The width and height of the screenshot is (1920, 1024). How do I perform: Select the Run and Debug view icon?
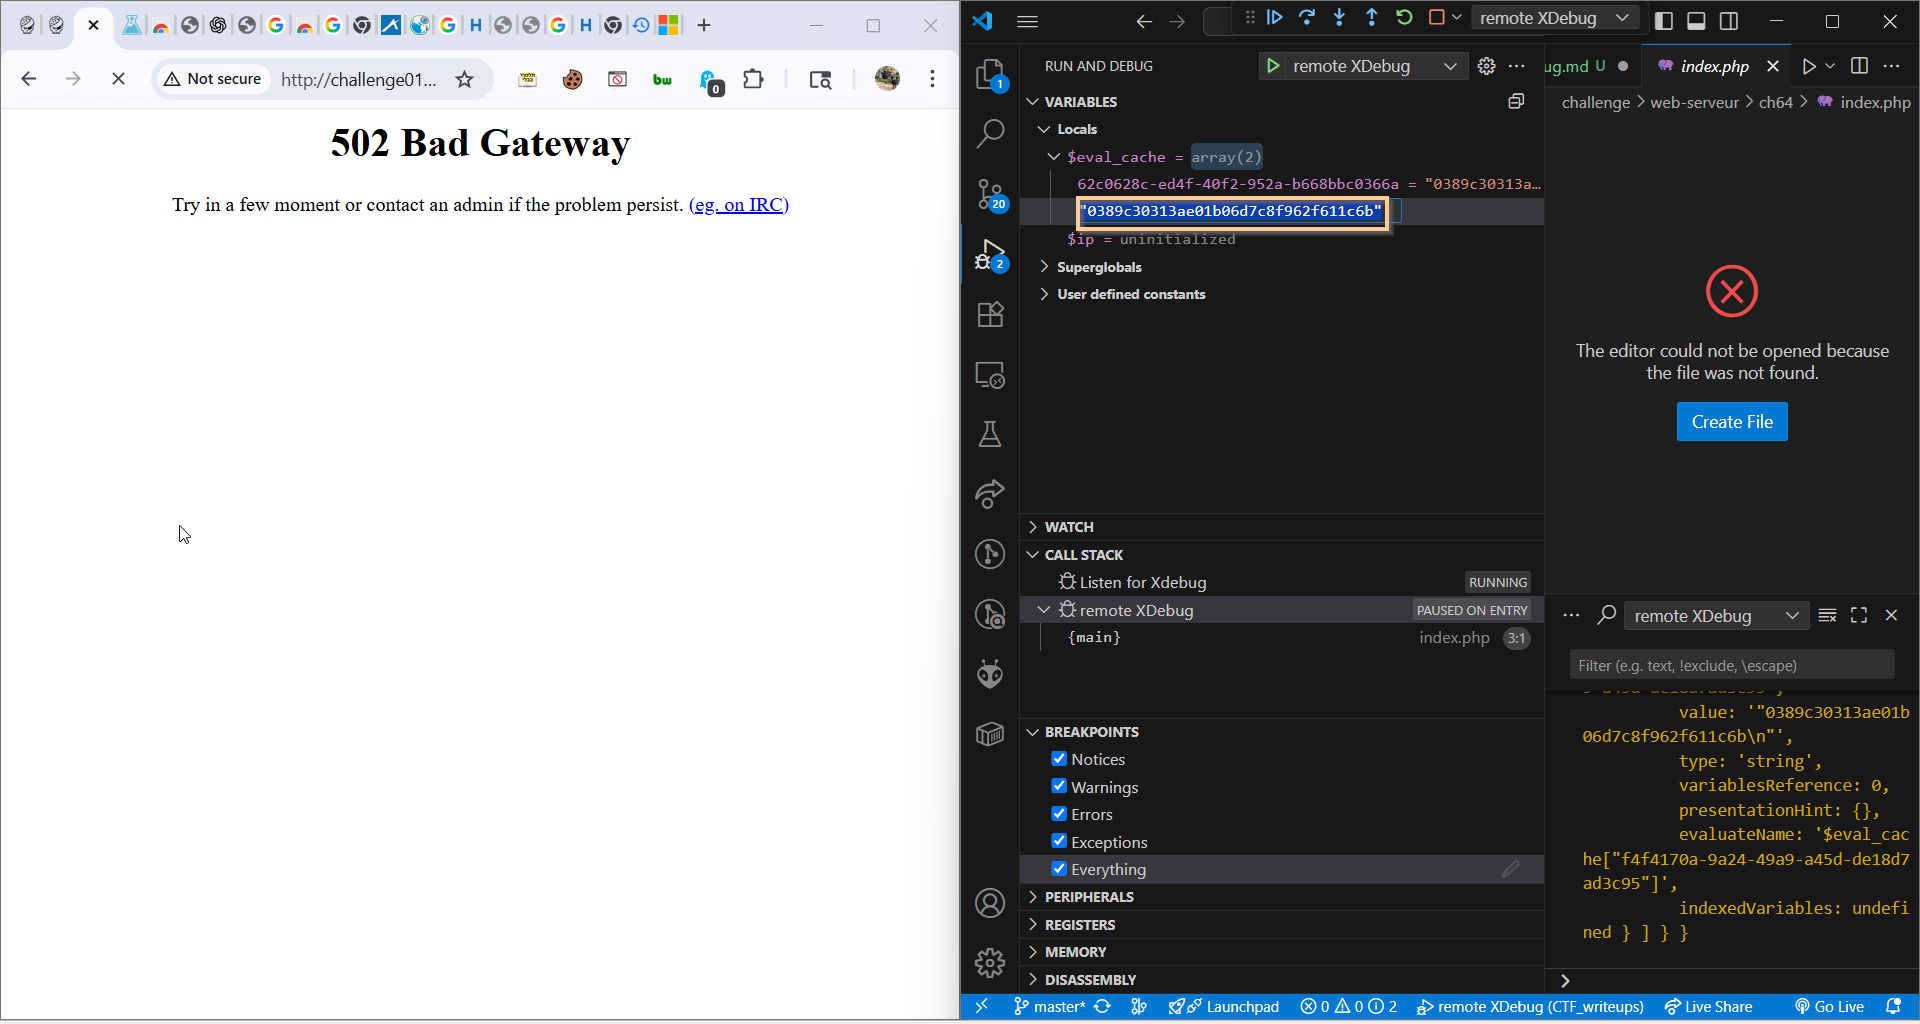point(989,255)
